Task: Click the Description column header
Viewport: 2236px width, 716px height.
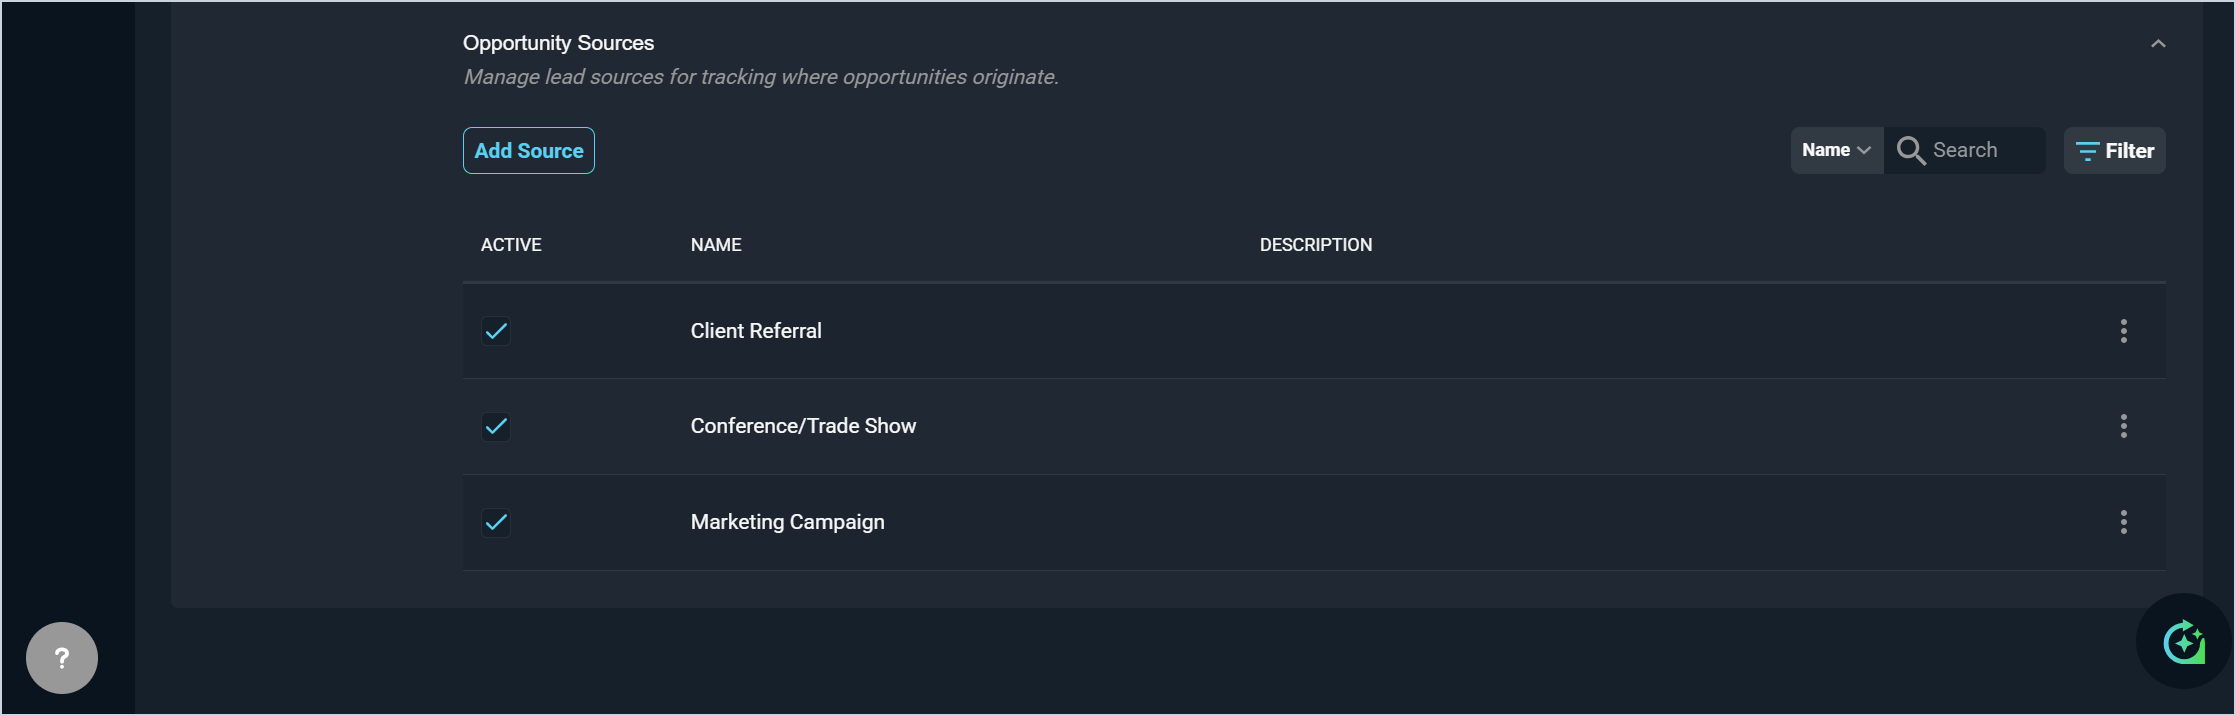Action: 1315,245
